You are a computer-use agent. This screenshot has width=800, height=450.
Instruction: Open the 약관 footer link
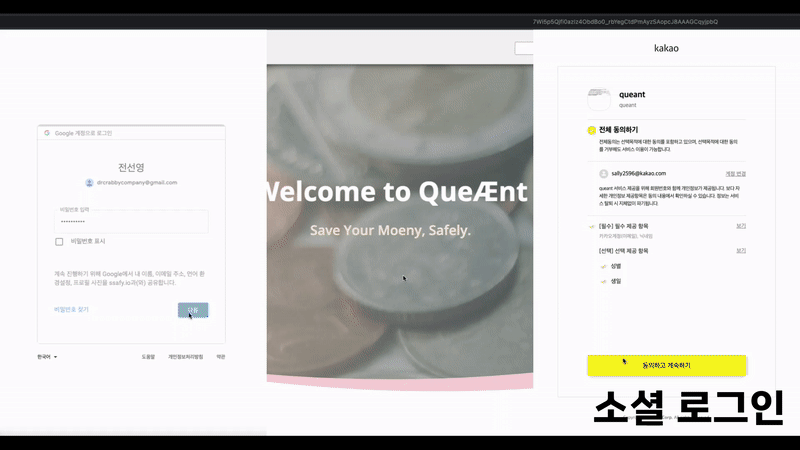coord(220,357)
